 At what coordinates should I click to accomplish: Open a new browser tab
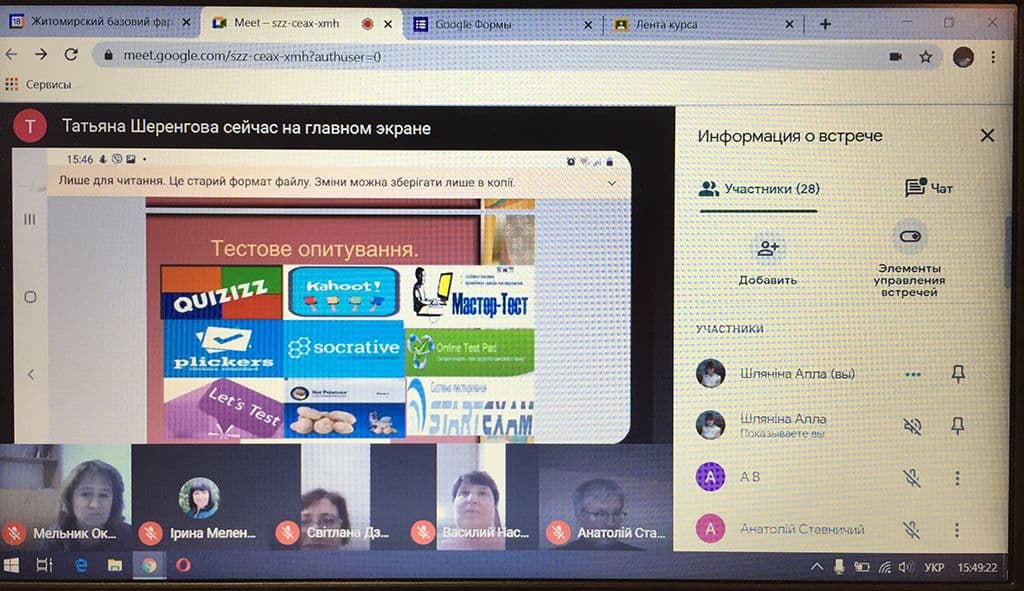825,24
